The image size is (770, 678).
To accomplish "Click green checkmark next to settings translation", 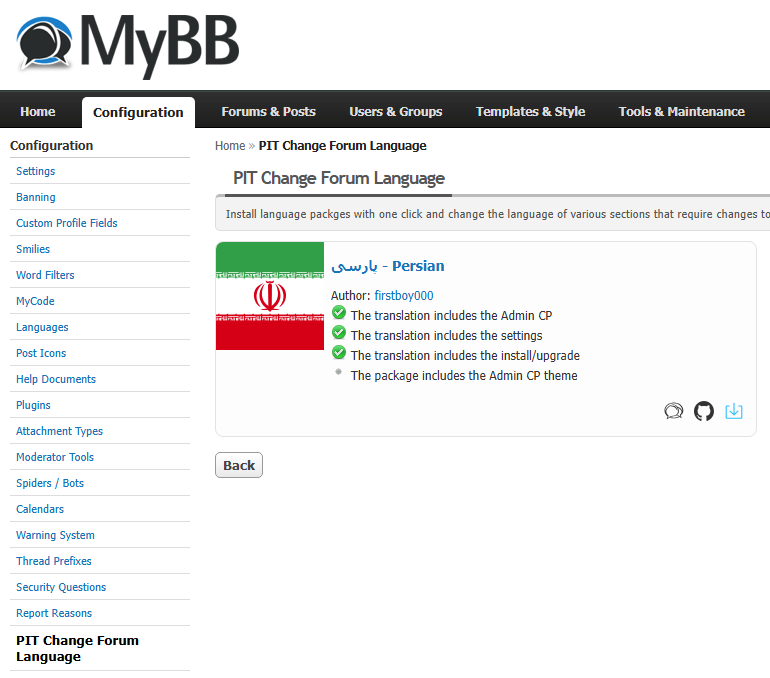I will coord(339,334).
